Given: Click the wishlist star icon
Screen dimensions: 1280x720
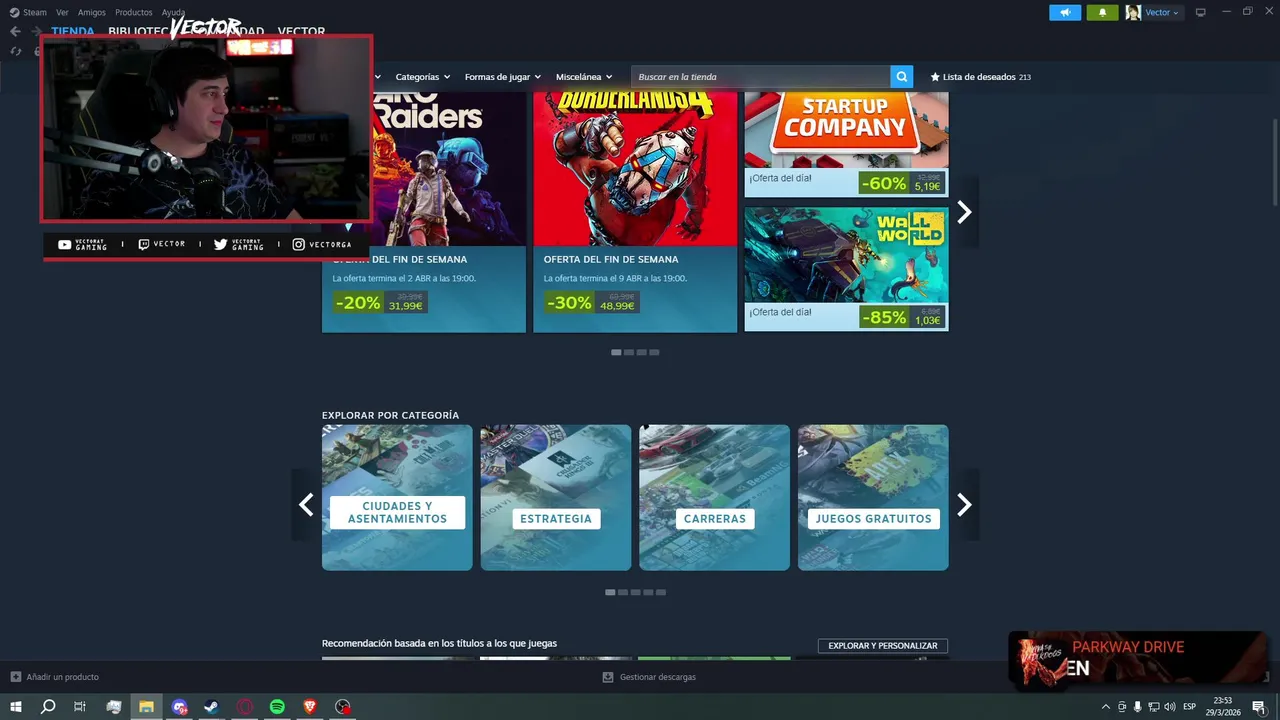Looking at the screenshot, I should pos(935,77).
